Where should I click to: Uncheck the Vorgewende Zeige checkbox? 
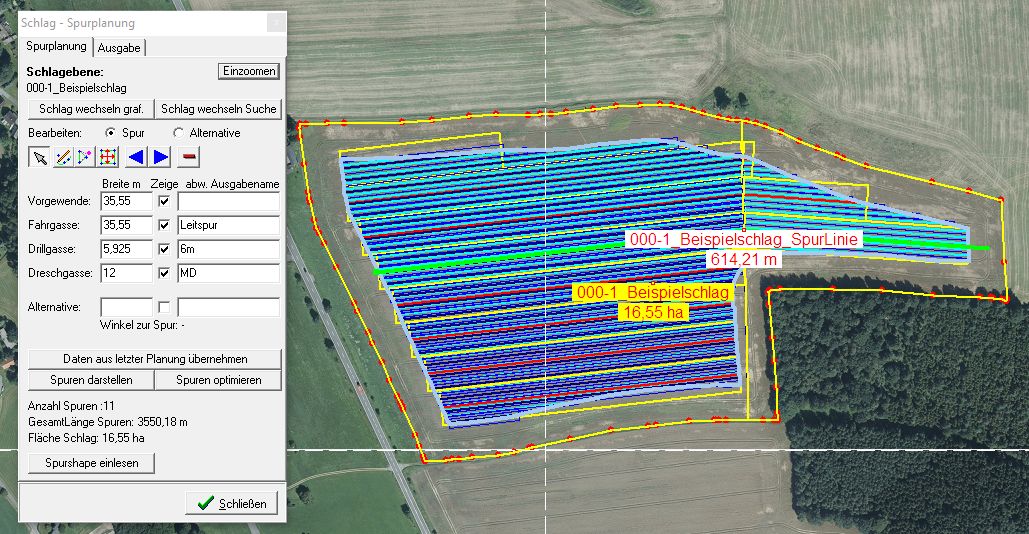coord(164,202)
